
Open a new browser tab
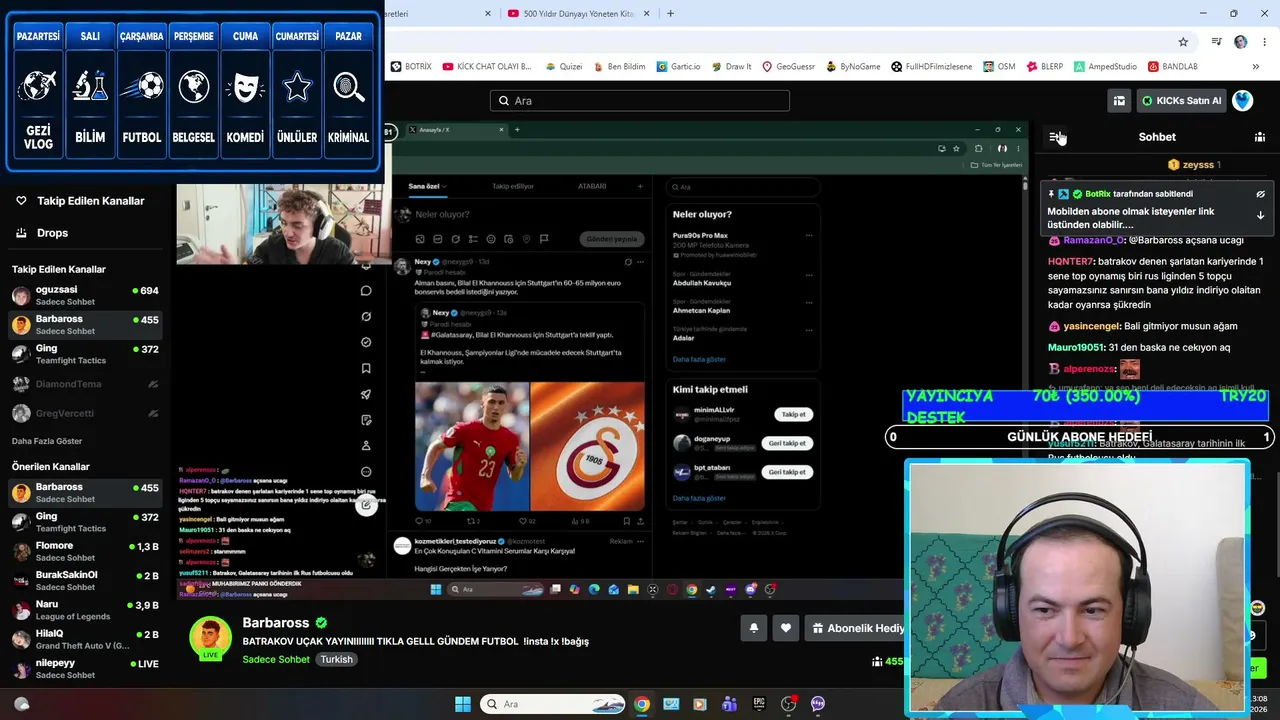[670, 13]
